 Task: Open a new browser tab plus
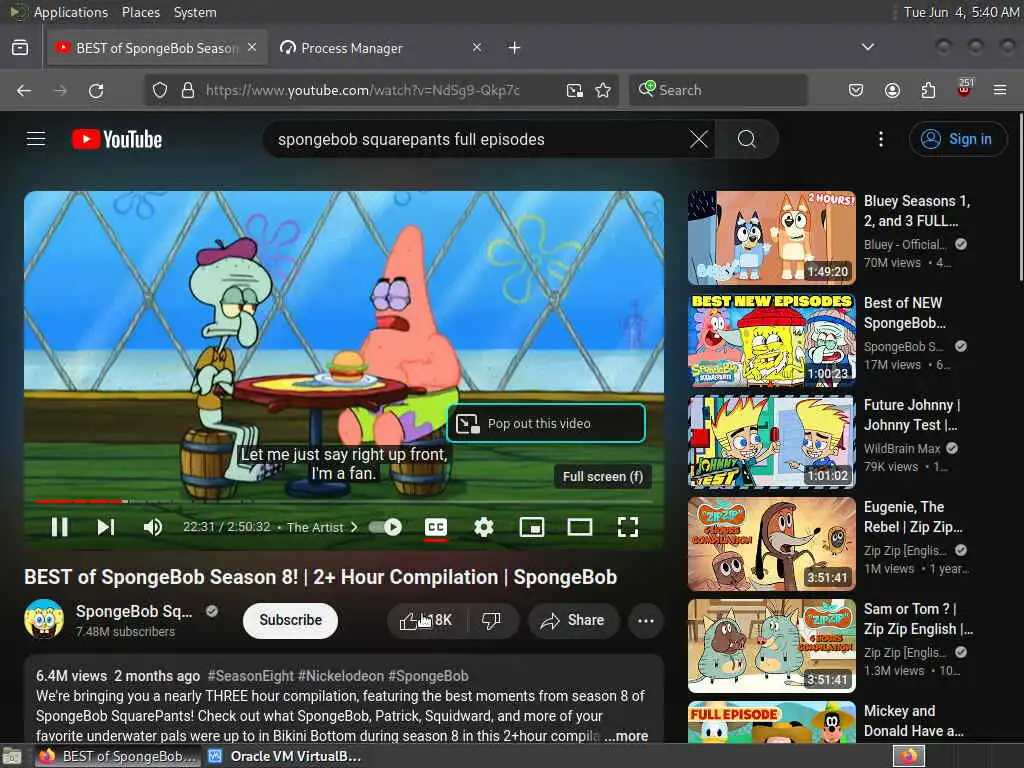point(515,48)
